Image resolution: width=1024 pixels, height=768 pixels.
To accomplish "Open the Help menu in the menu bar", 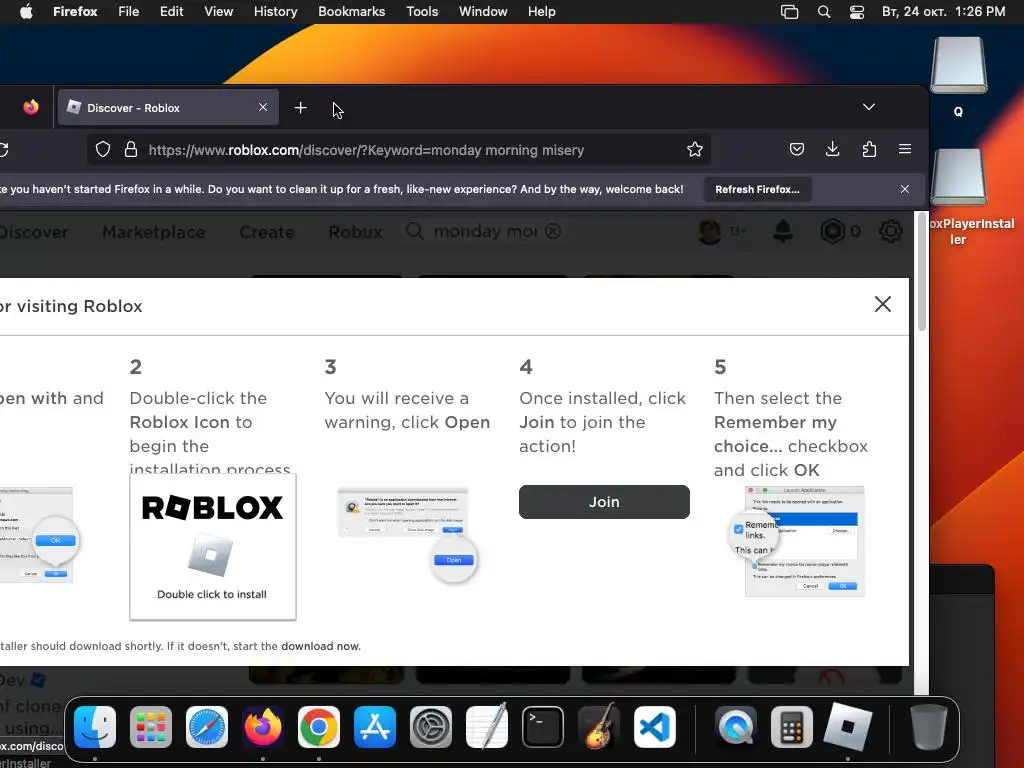I will tap(541, 12).
